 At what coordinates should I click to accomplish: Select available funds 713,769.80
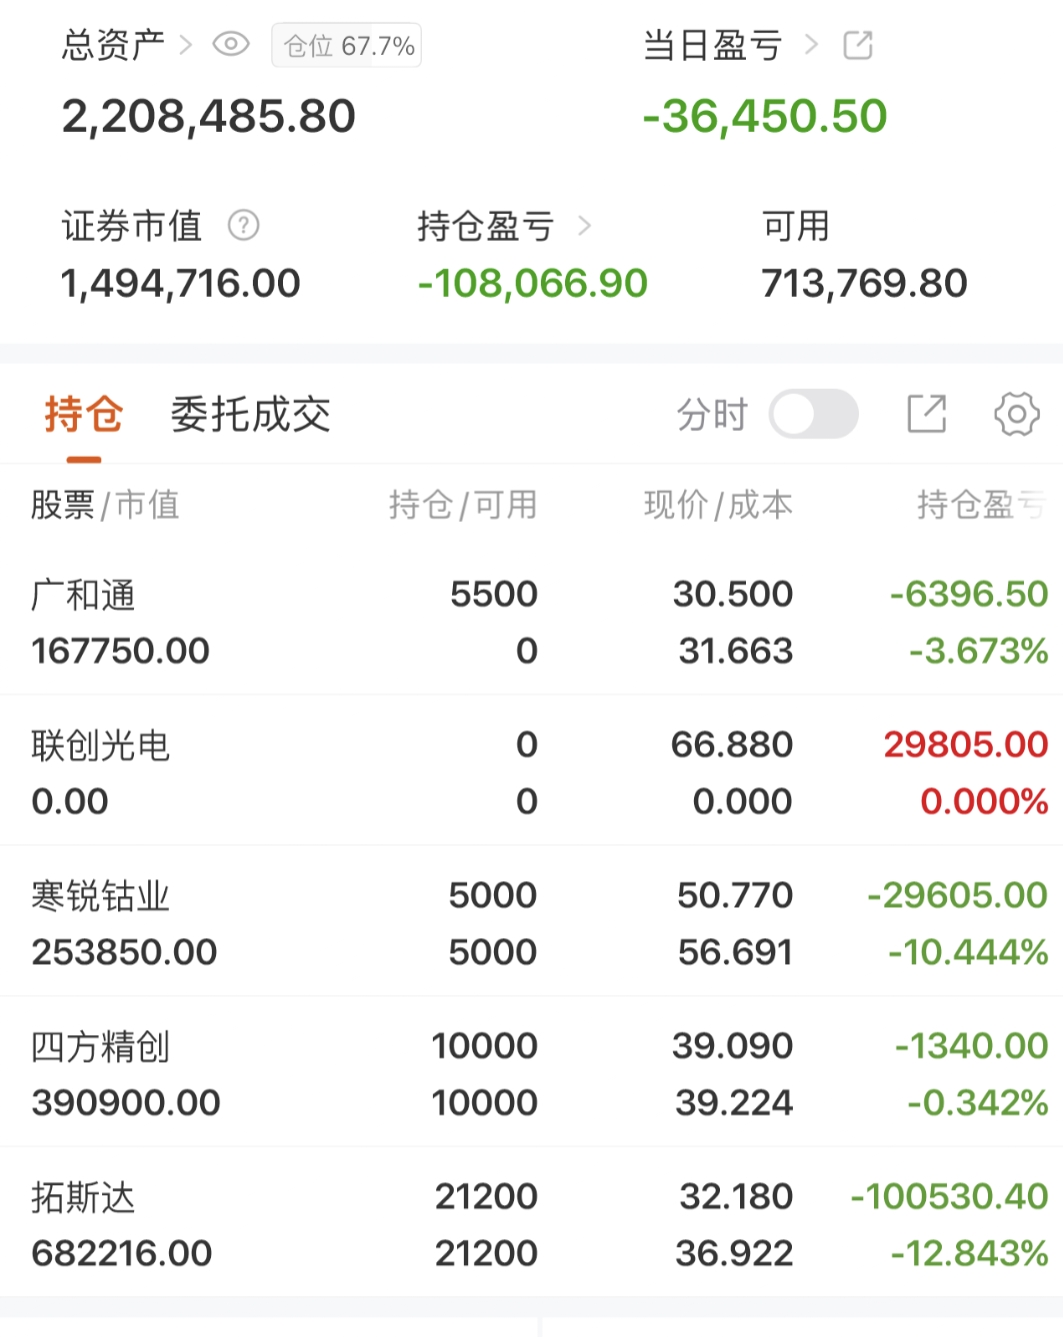(x=865, y=284)
